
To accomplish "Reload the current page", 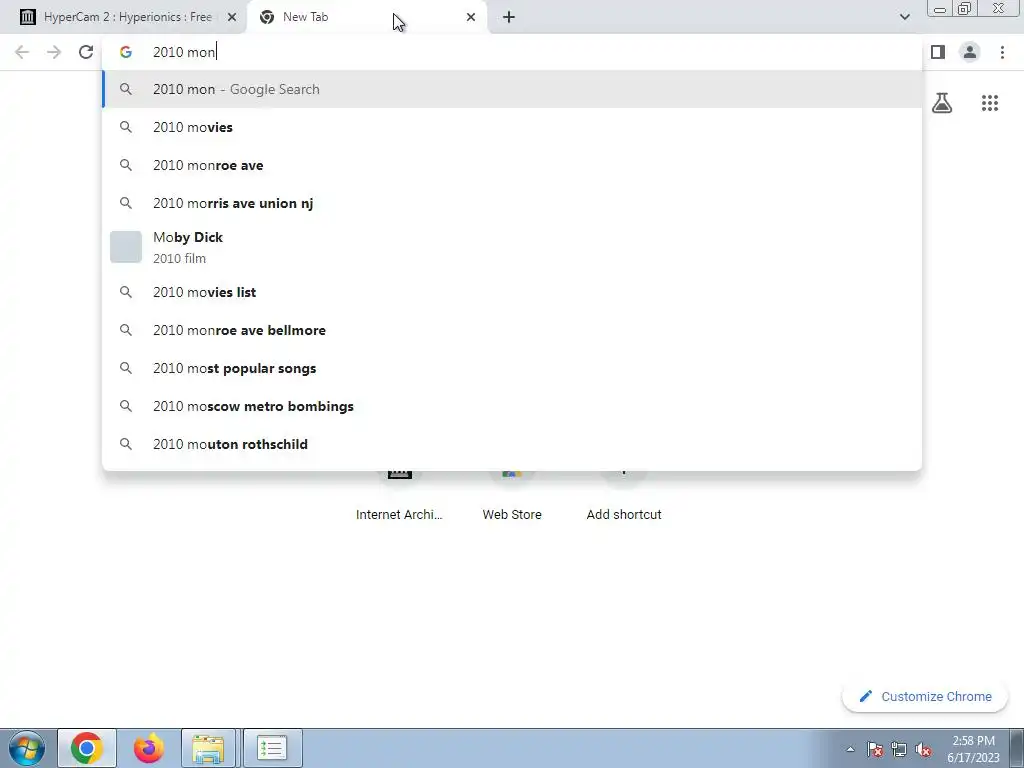I will (86, 52).
